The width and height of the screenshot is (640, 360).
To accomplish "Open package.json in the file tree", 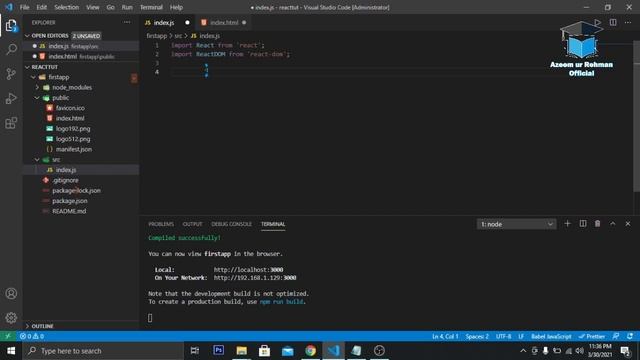I will coord(69,201).
